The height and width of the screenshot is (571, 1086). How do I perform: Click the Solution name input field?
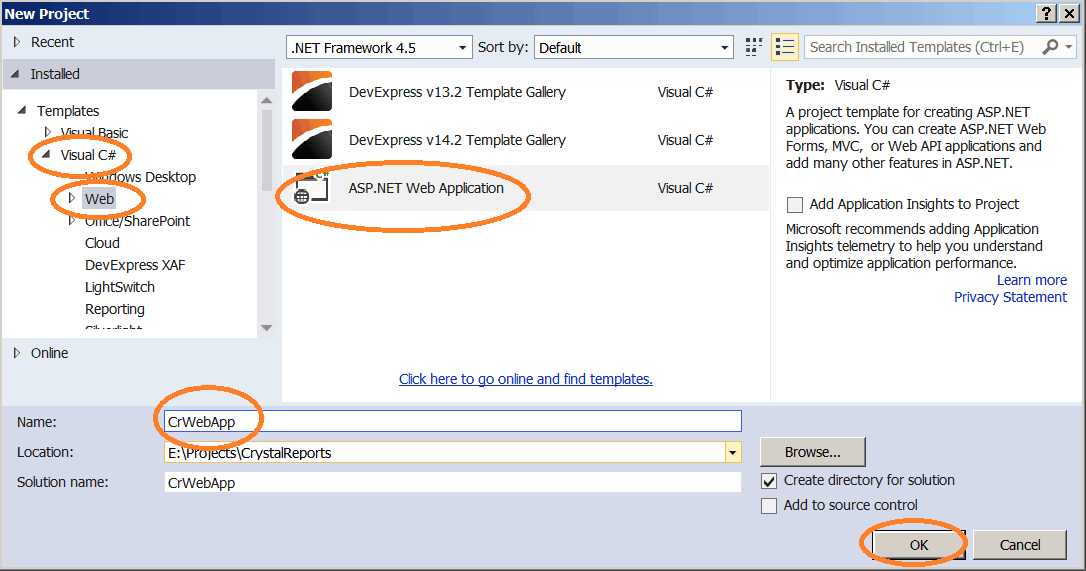453,482
